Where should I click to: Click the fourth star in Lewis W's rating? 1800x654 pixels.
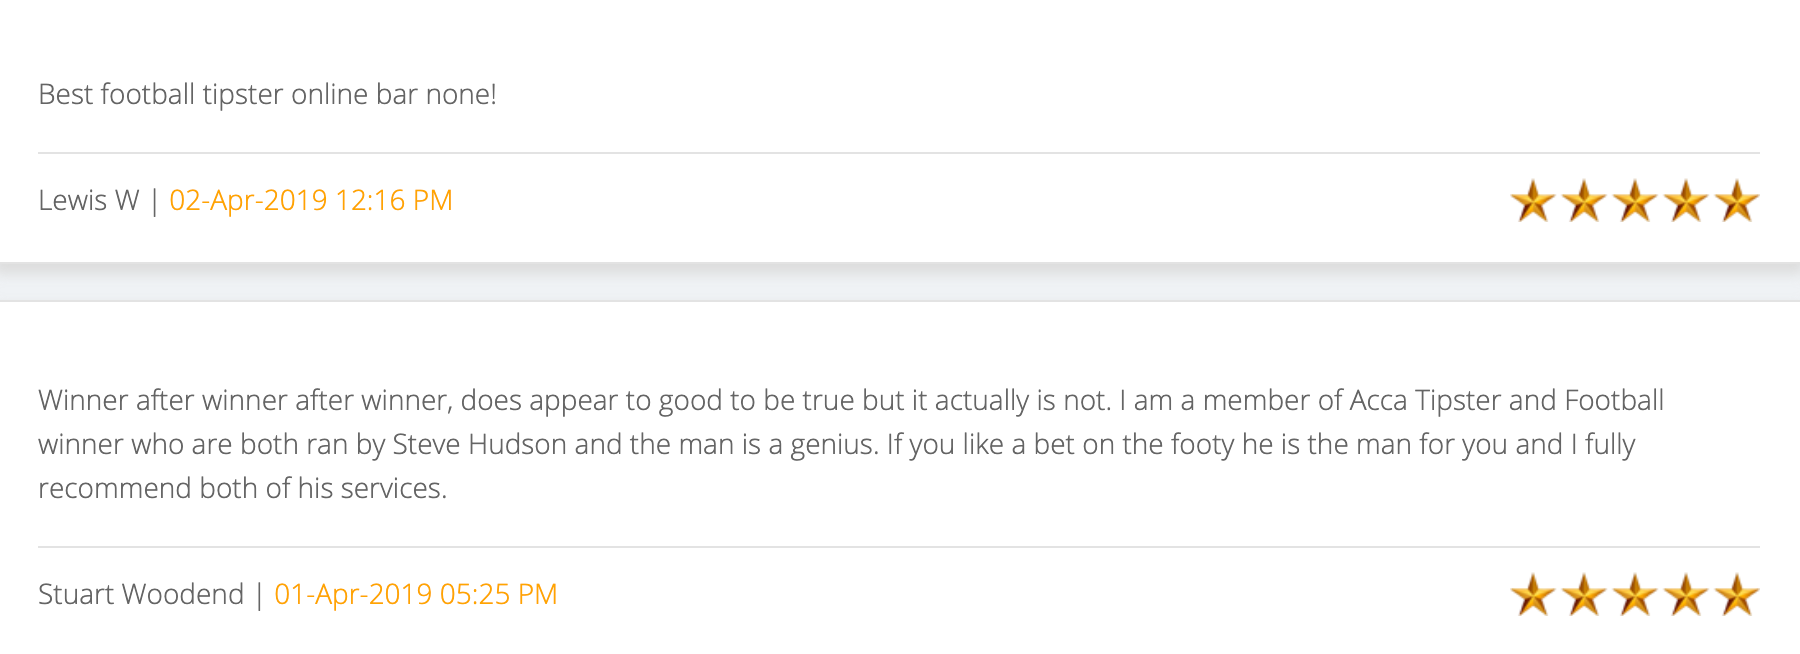coord(1686,201)
